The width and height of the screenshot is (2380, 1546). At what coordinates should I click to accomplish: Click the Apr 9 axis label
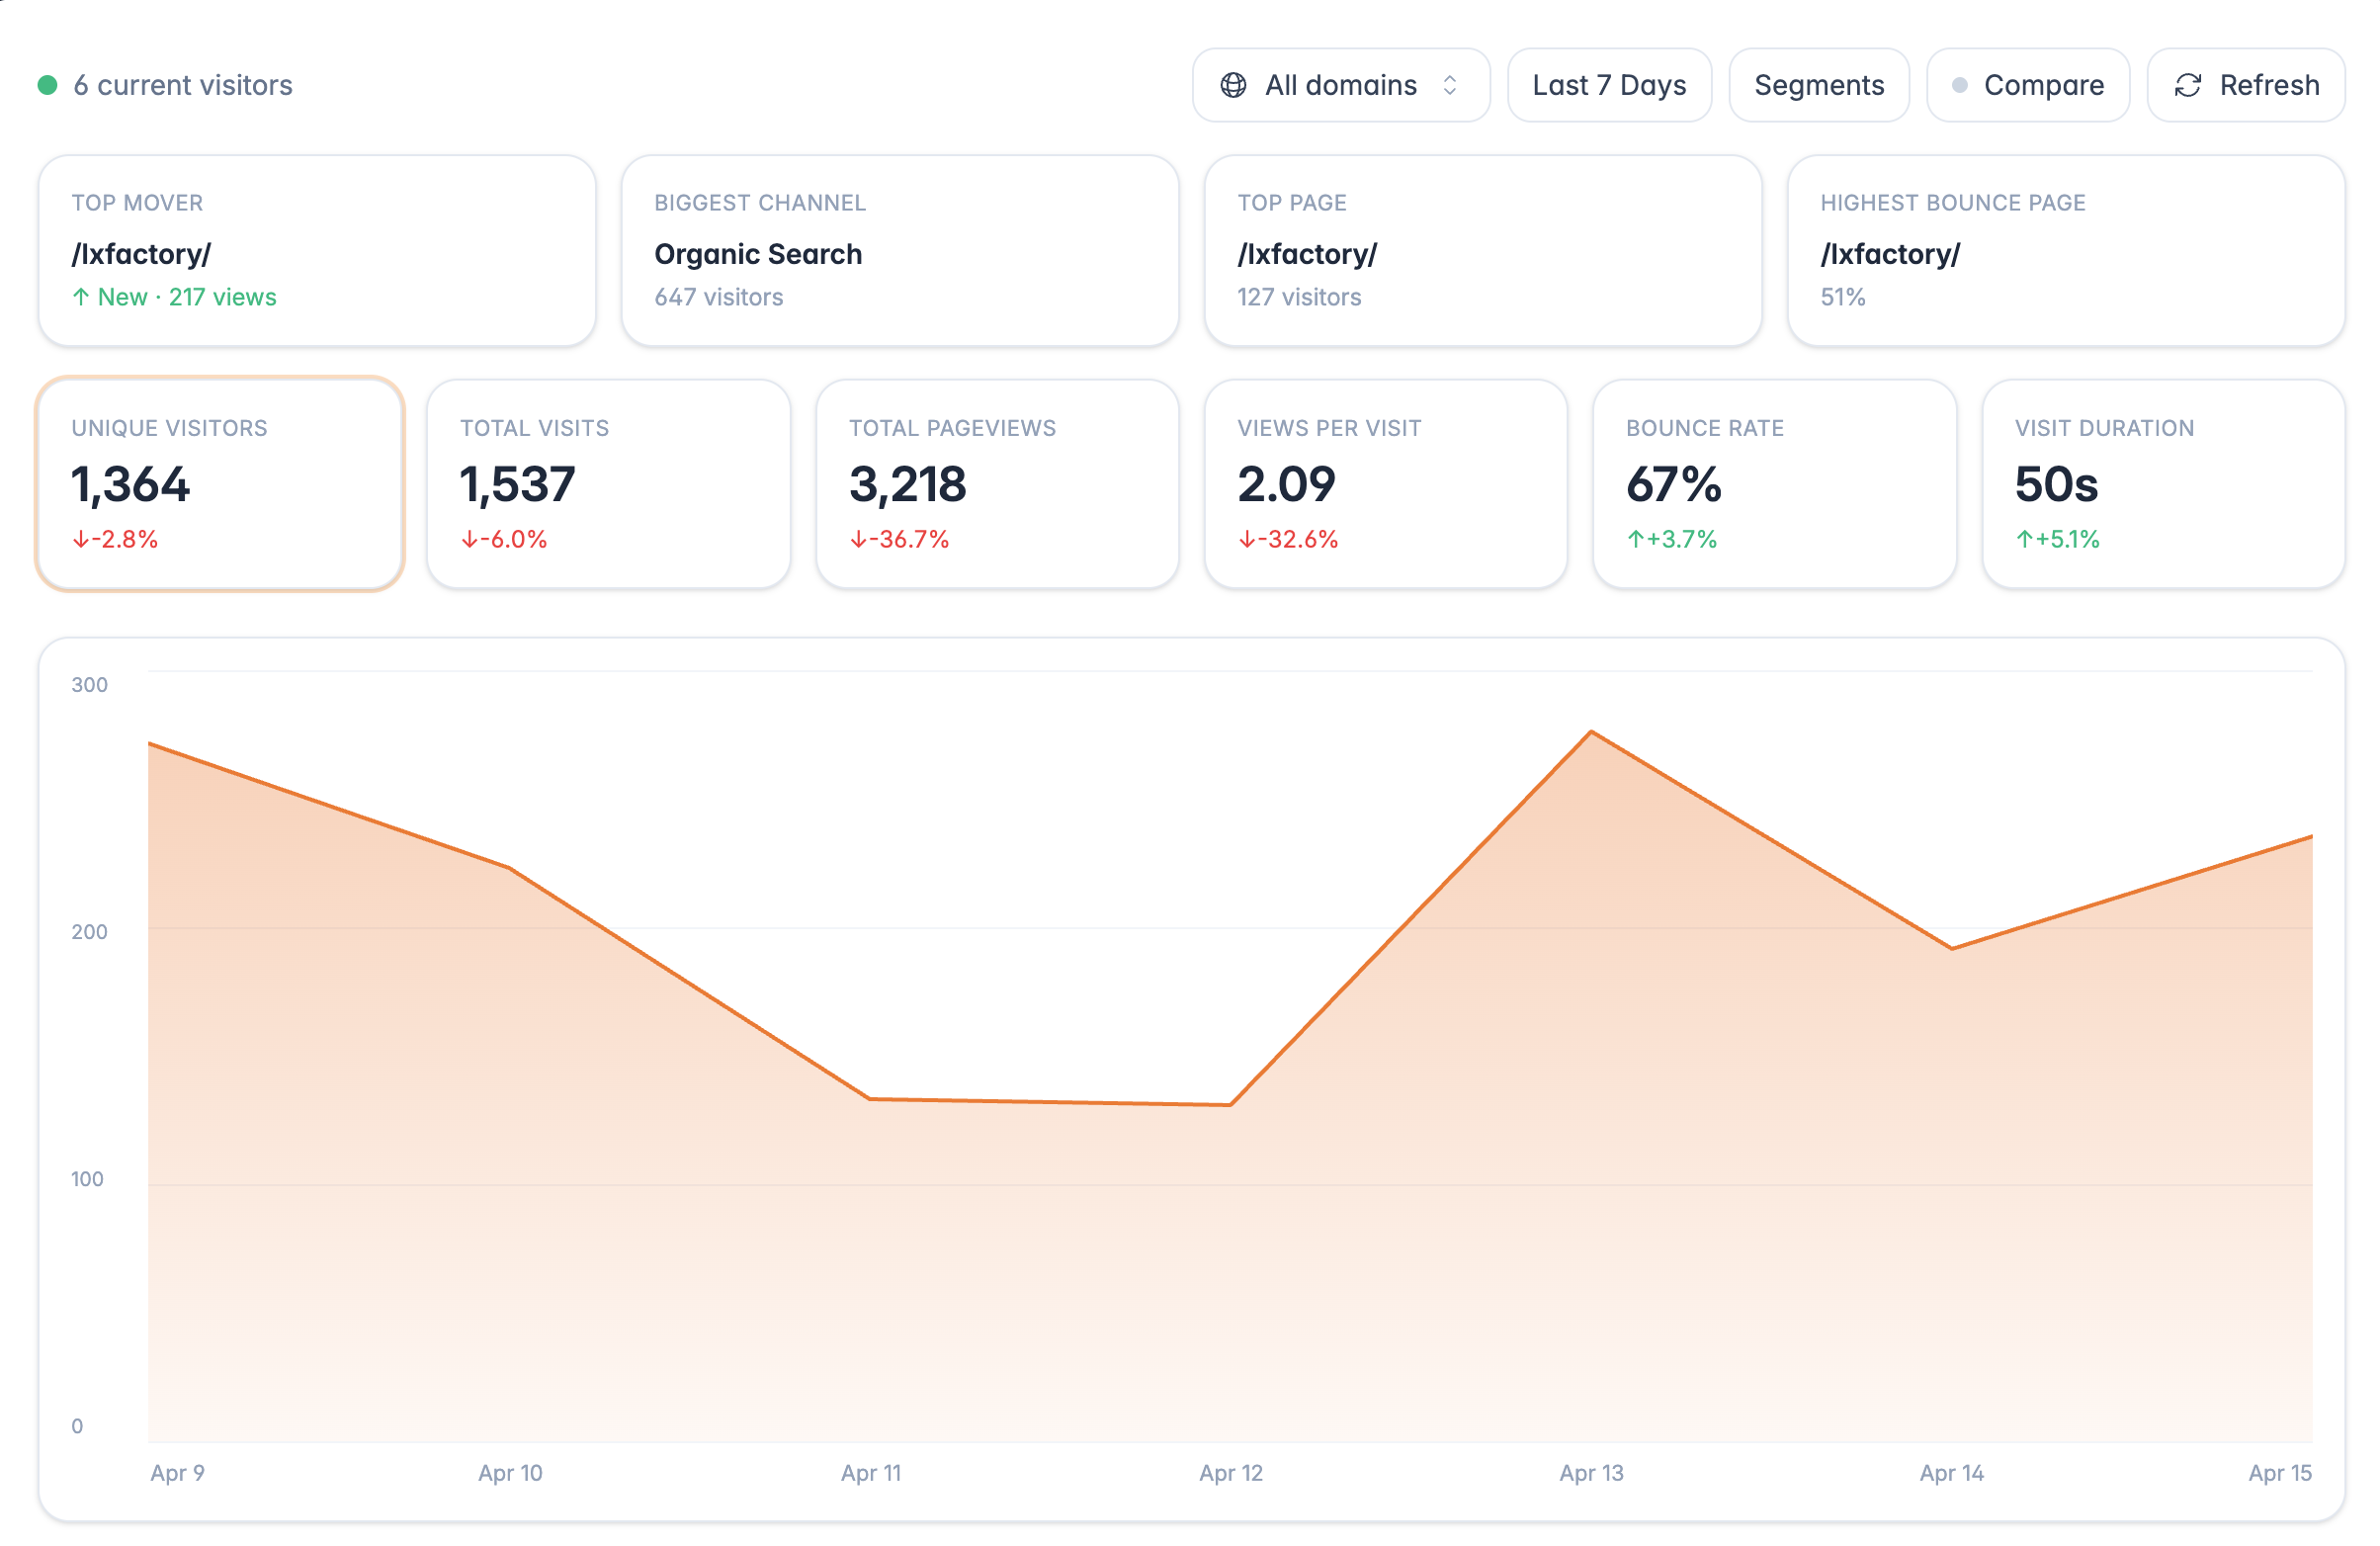(x=178, y=1472)
